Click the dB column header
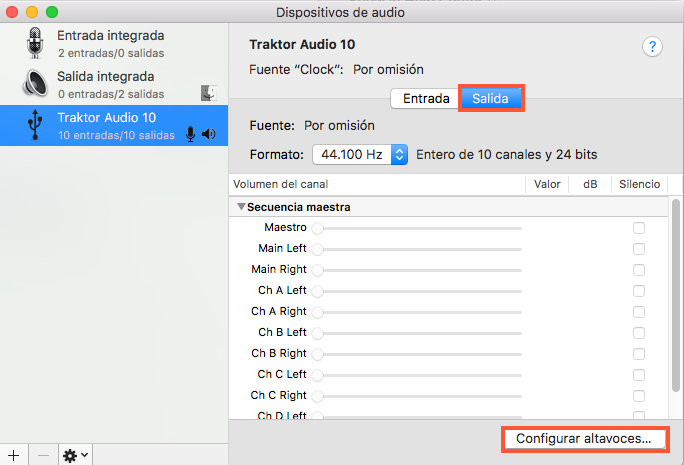 click(590, 185)
